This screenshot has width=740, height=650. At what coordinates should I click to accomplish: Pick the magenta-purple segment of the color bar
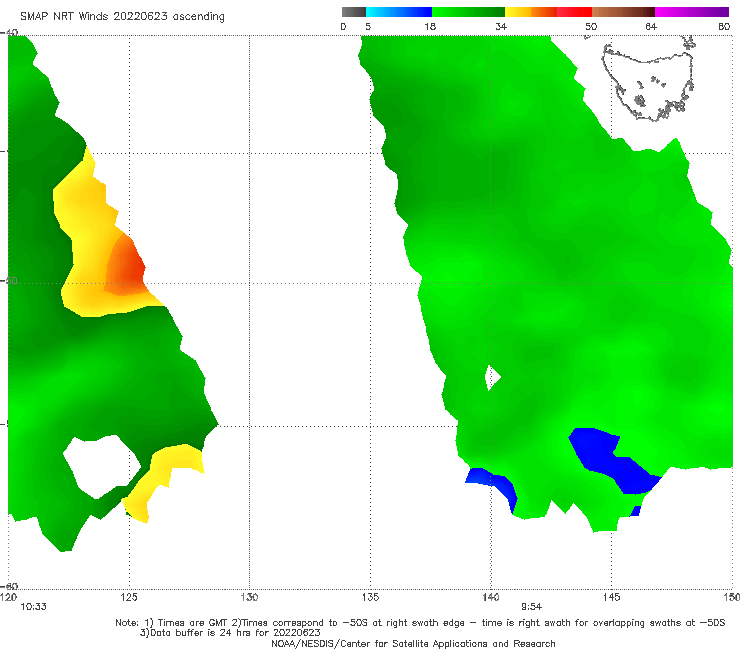(692, 12)
